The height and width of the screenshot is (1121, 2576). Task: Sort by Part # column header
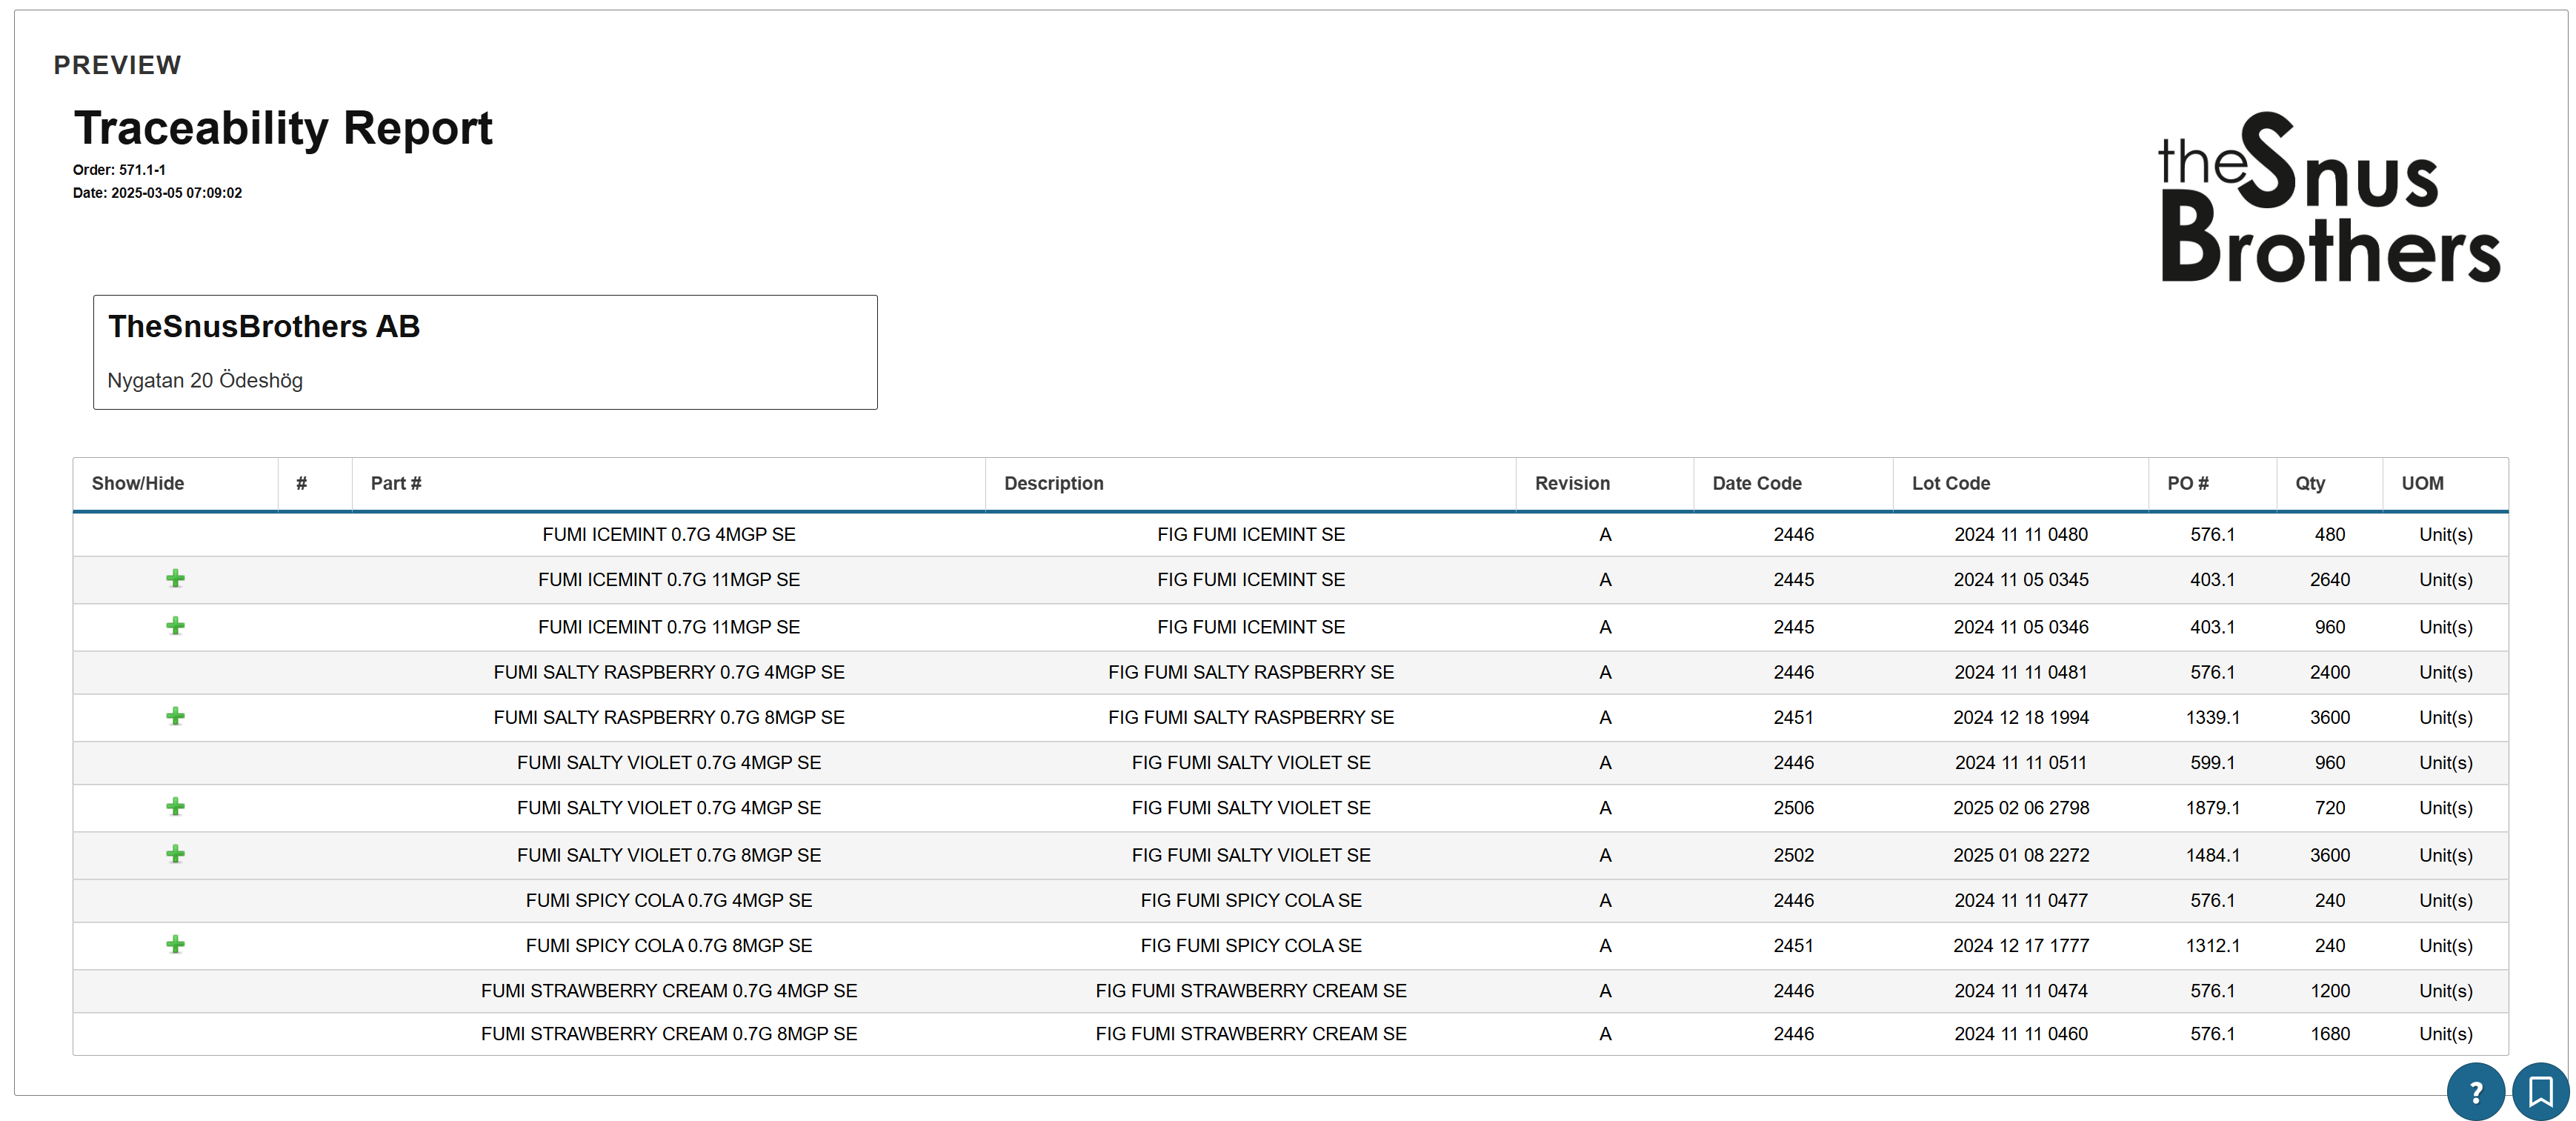click(668, 484)
